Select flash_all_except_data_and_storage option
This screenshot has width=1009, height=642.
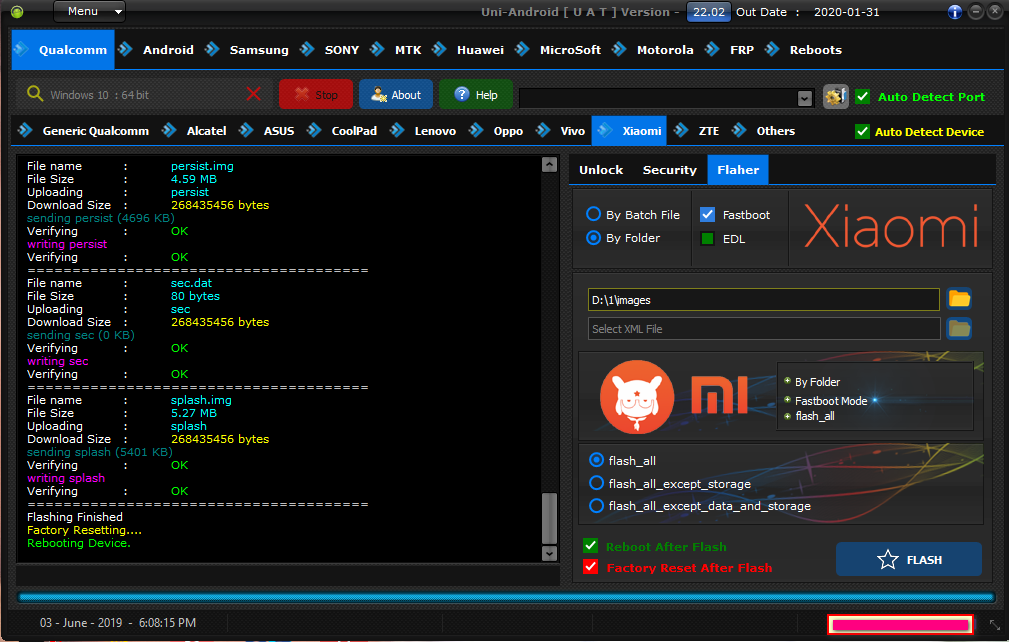tap(597, 506)
